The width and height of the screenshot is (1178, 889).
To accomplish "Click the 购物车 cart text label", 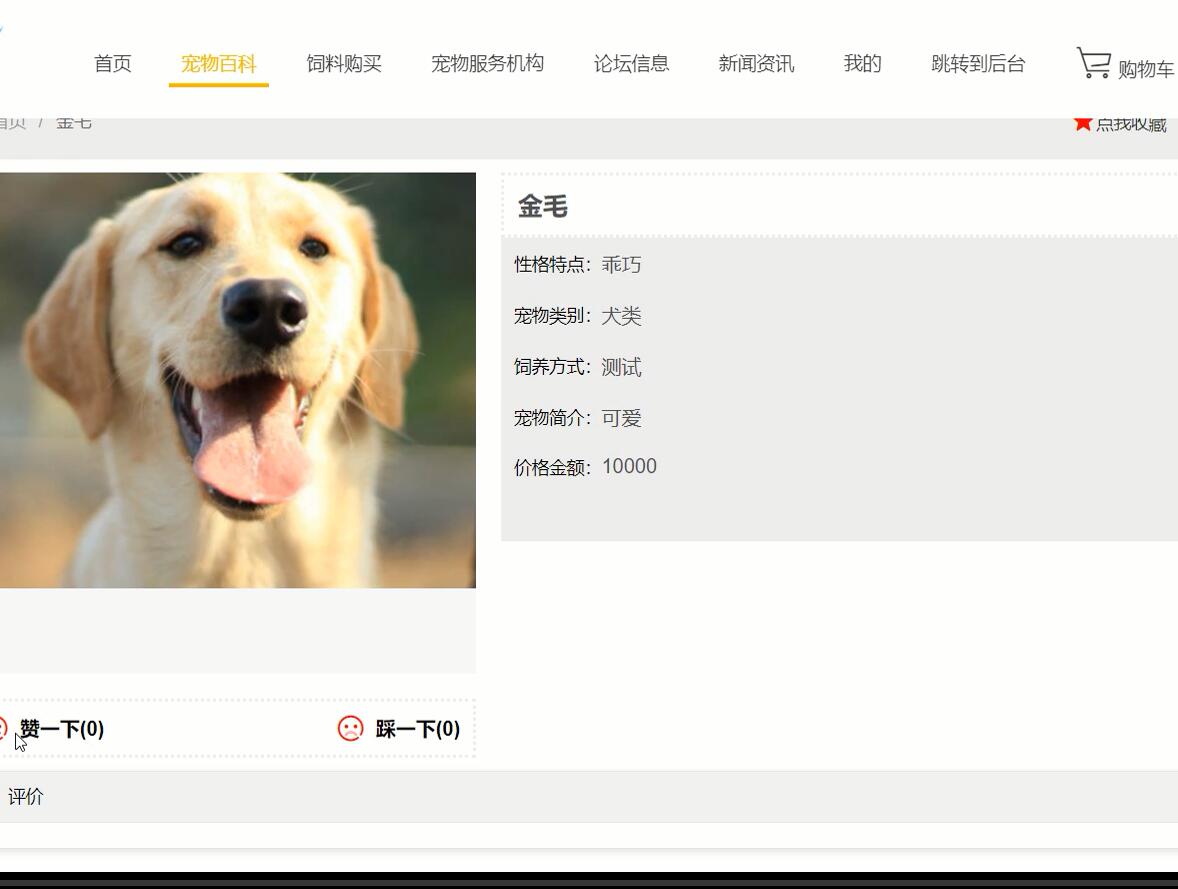I will tap(1145, 68).
